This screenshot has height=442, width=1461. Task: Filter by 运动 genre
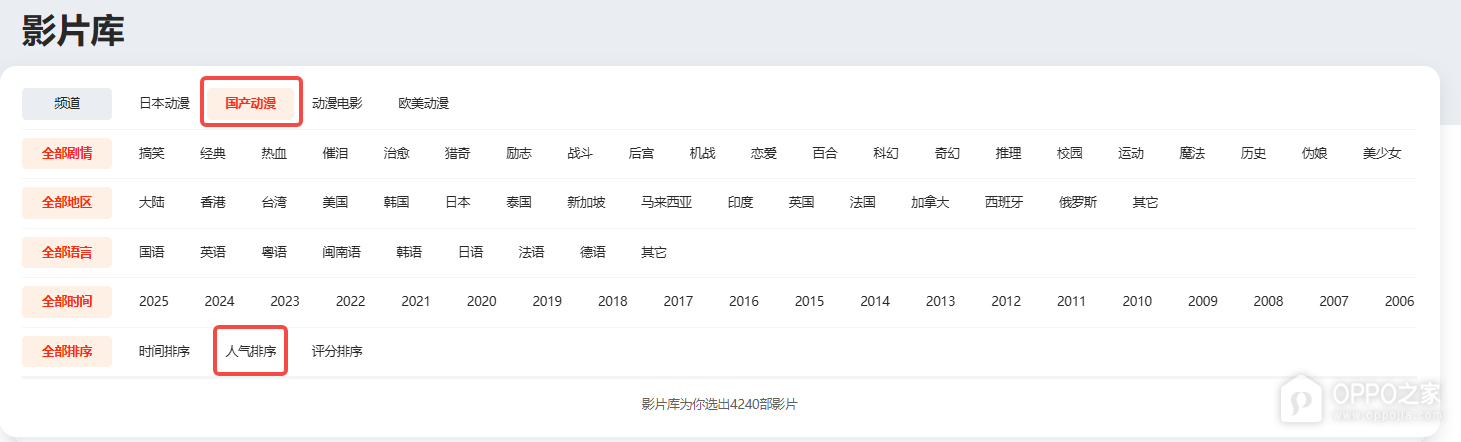tap(1131, 153)
